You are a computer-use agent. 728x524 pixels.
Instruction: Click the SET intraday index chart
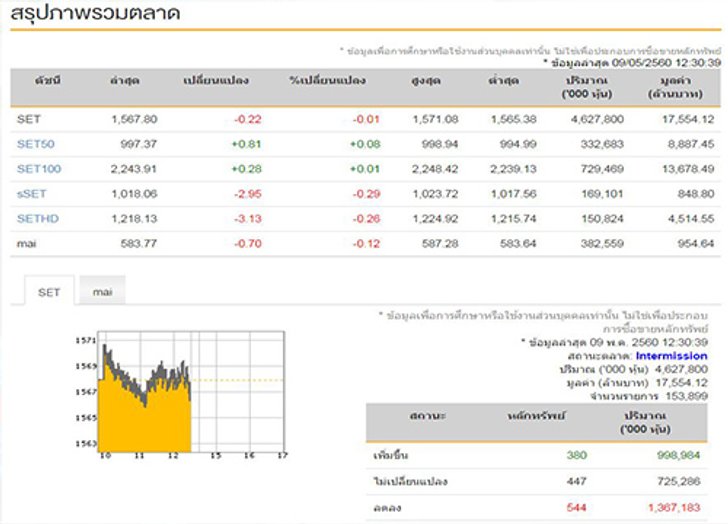tap(181, 395)
